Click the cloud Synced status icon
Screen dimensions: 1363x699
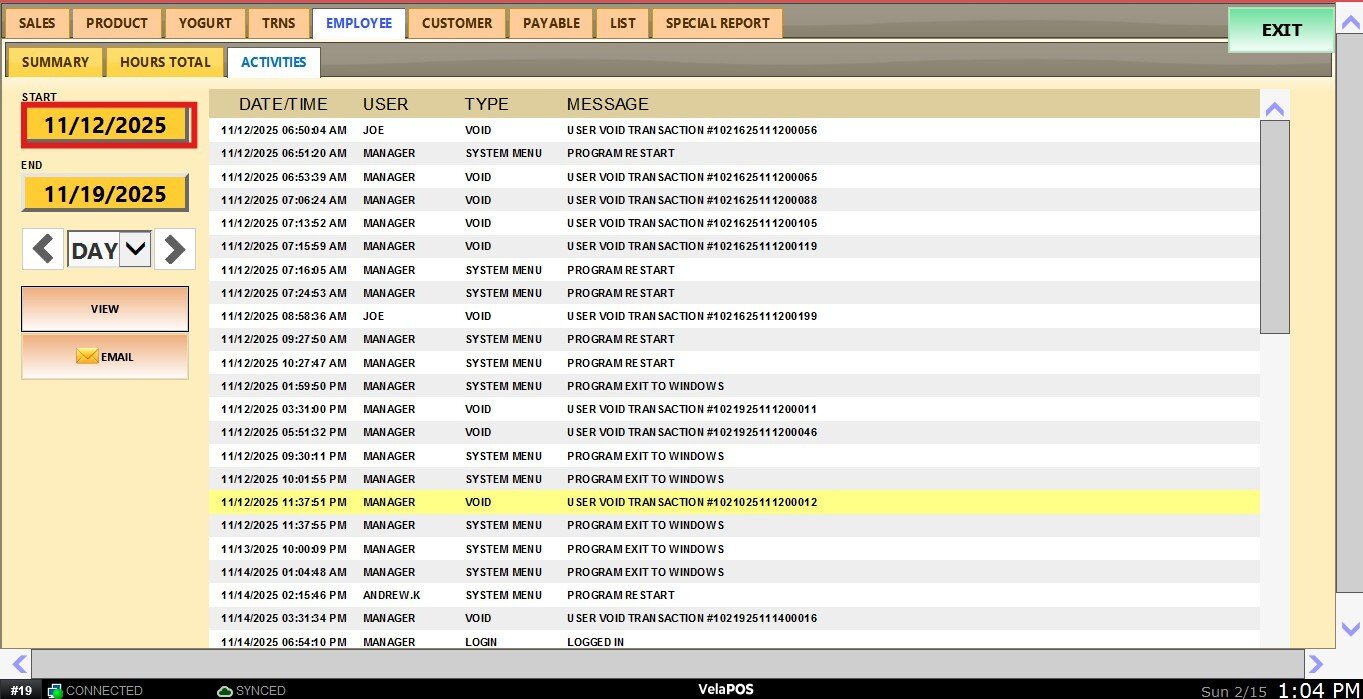click(x=225, y=690)
